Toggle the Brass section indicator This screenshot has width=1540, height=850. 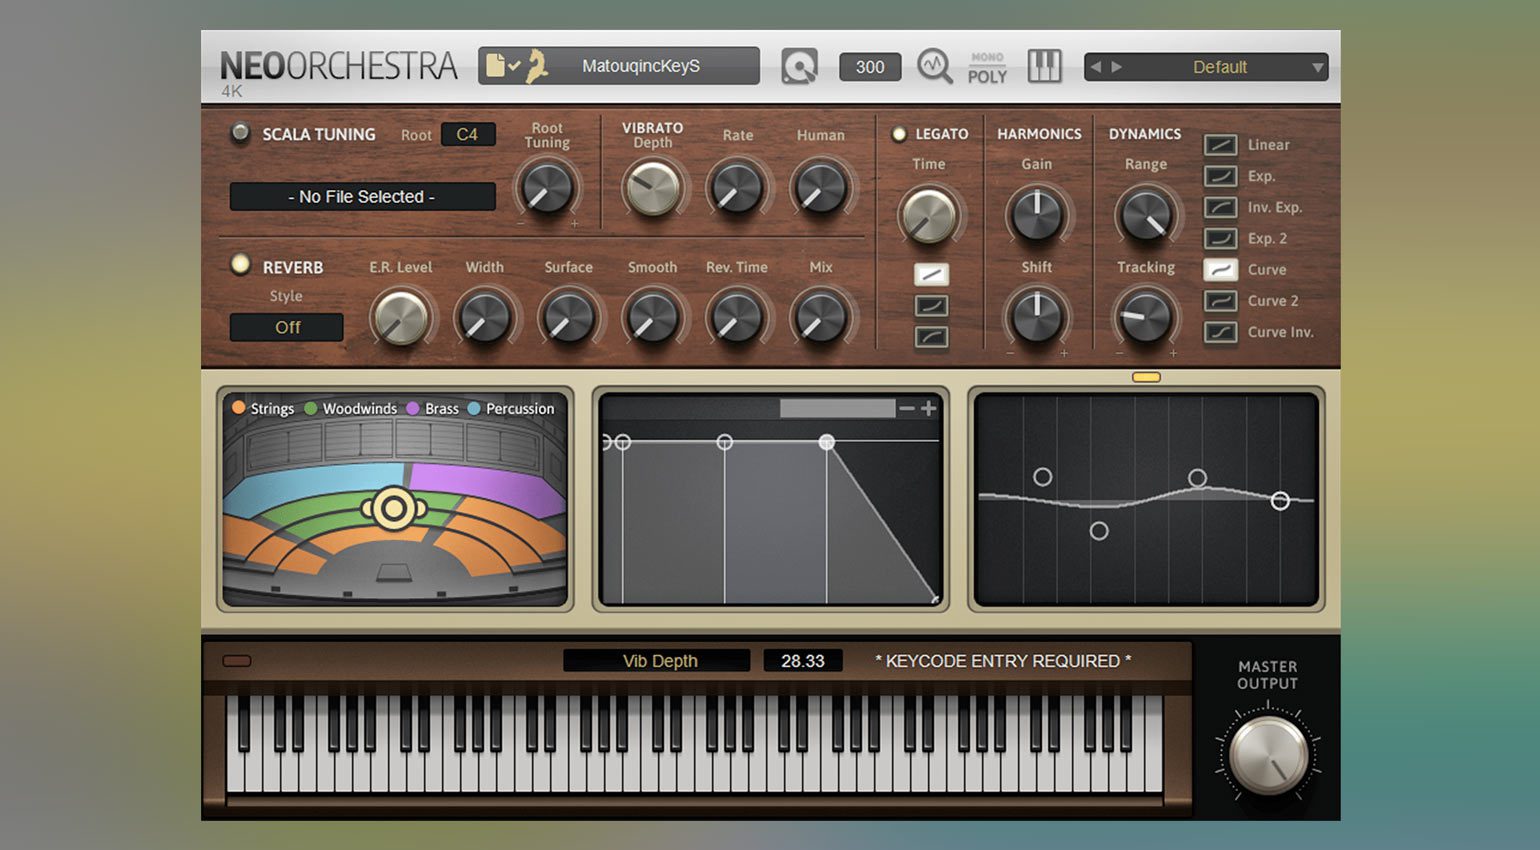[413, 408]
